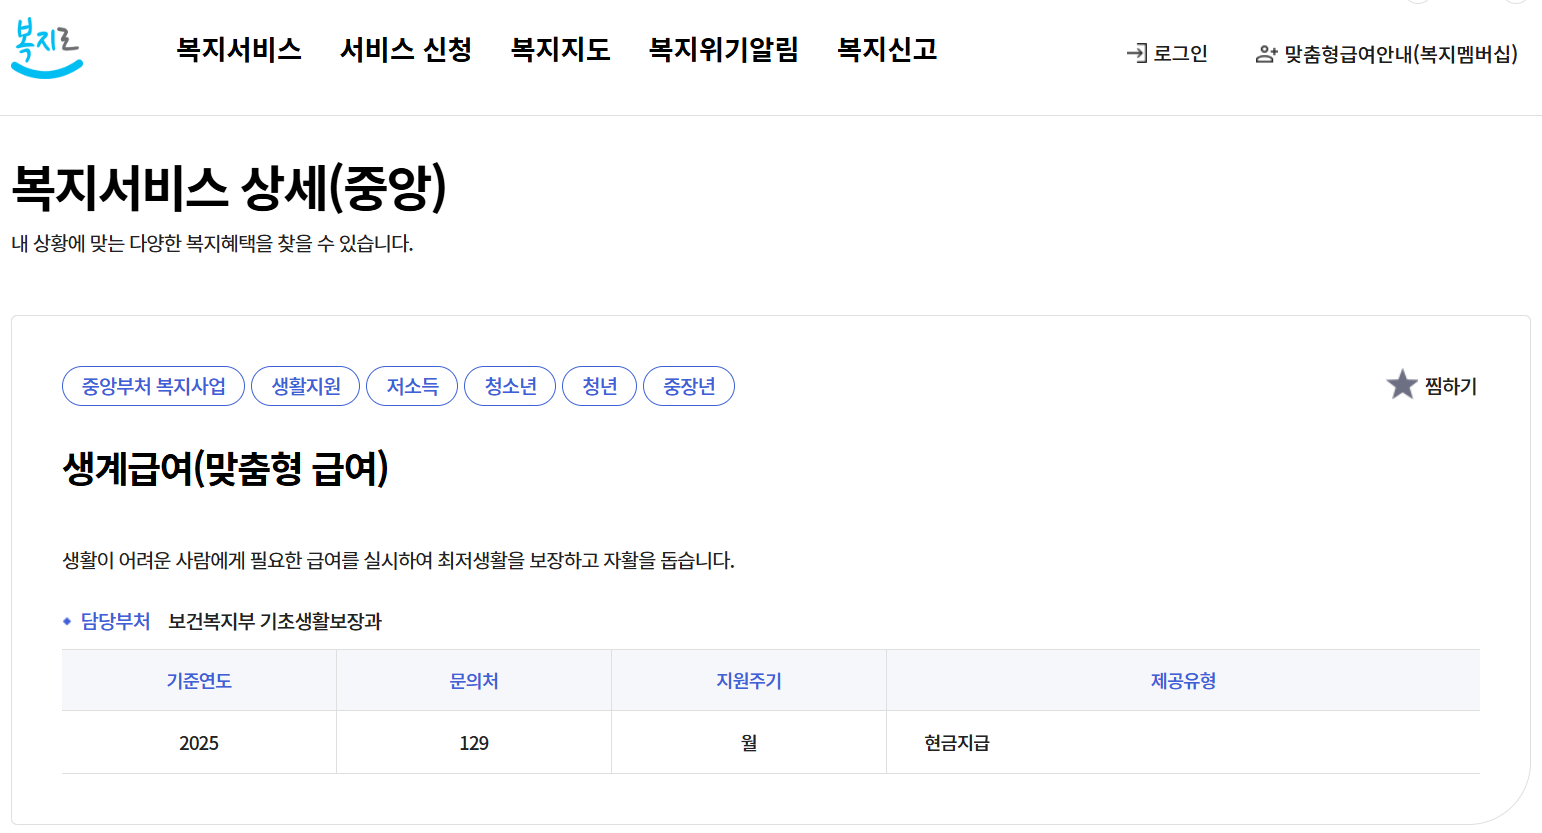Click the 생계급여(맞춤형 급여) title

225,468
